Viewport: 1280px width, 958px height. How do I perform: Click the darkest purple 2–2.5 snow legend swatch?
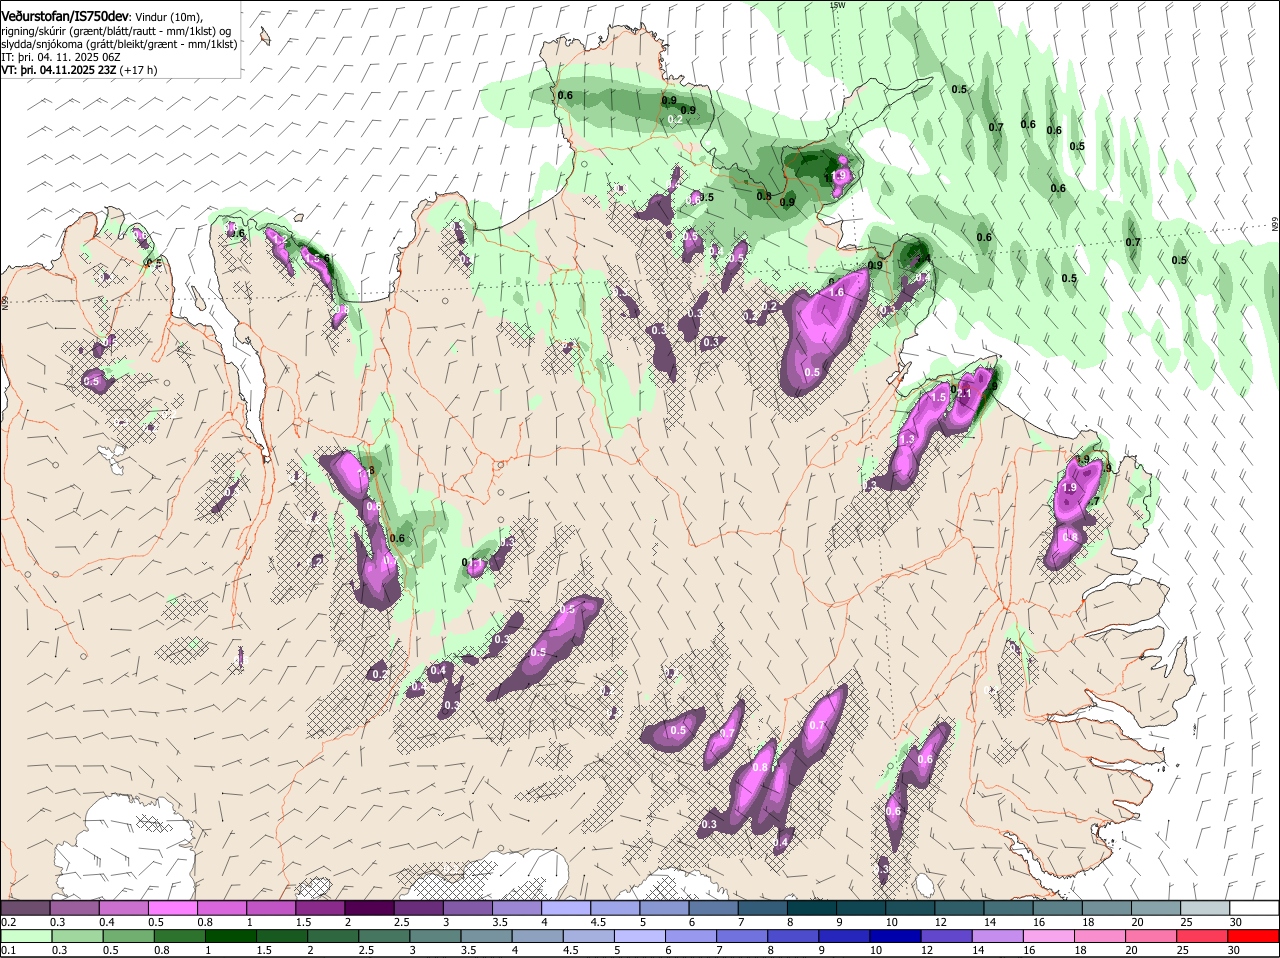point(370,907)
